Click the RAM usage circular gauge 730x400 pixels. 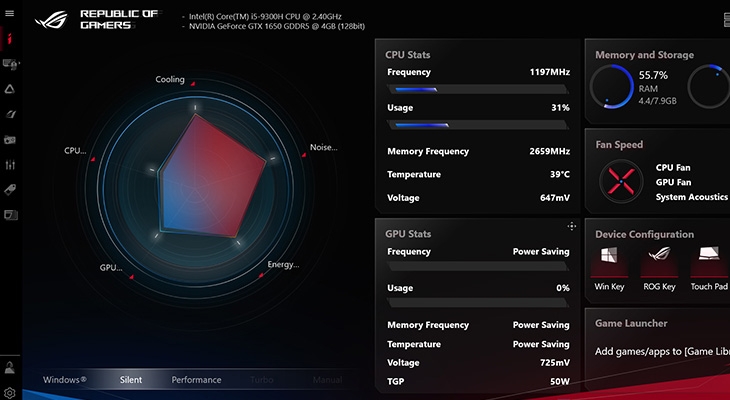click(x=612, y=87)
